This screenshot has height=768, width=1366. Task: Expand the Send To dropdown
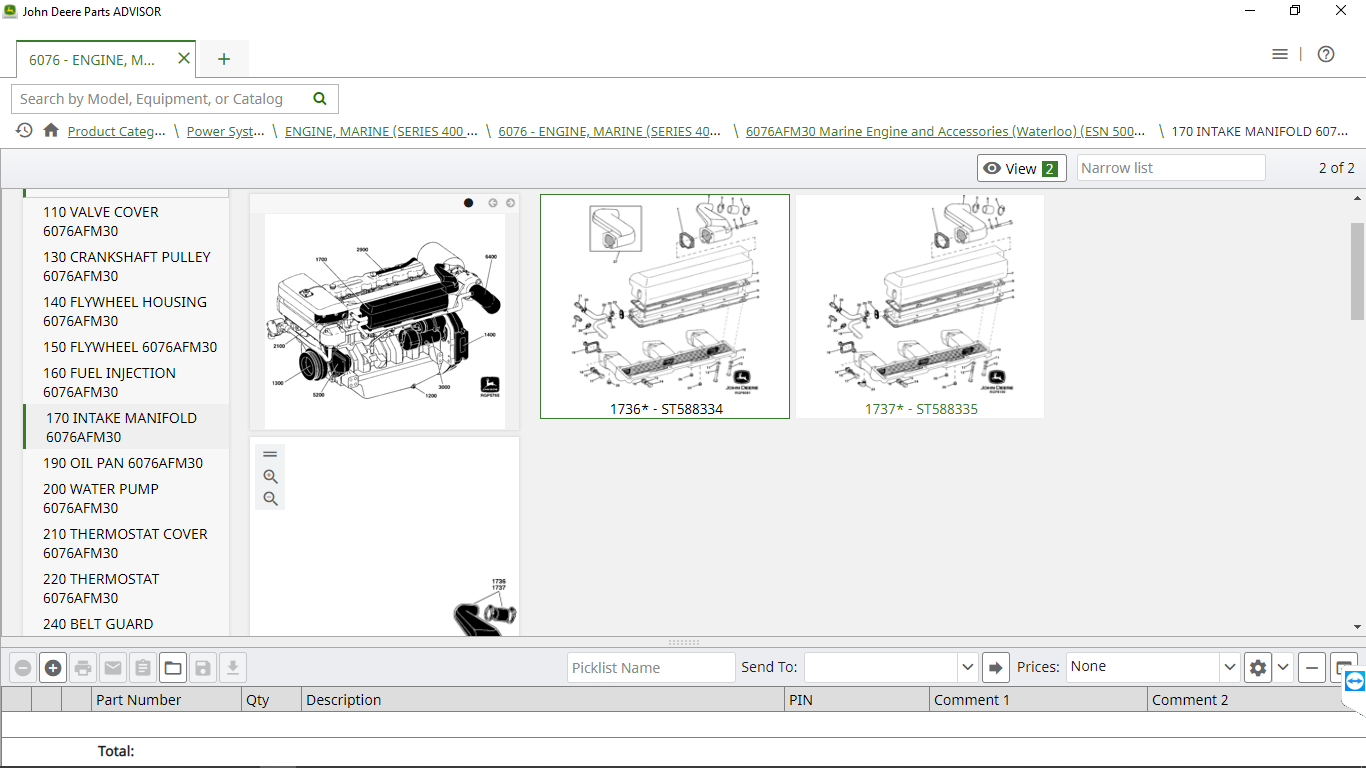click(967, 667)
